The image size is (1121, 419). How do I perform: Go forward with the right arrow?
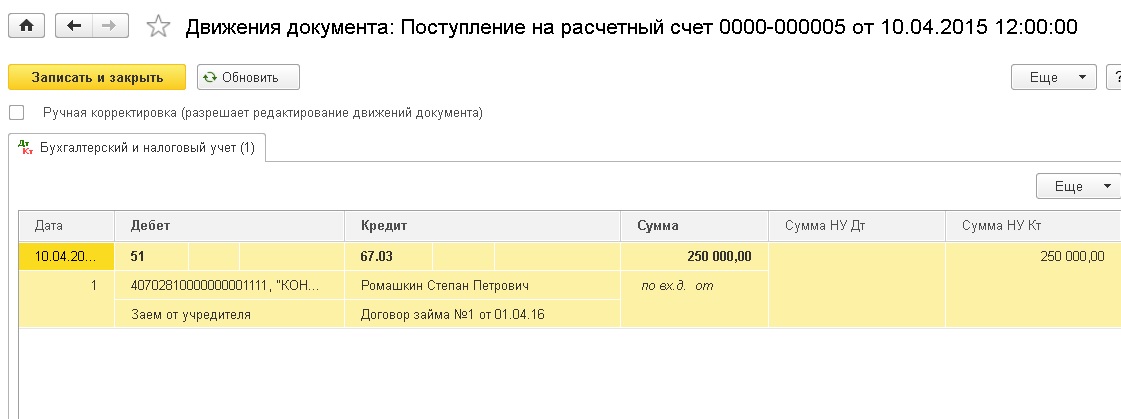click(110, 27)
